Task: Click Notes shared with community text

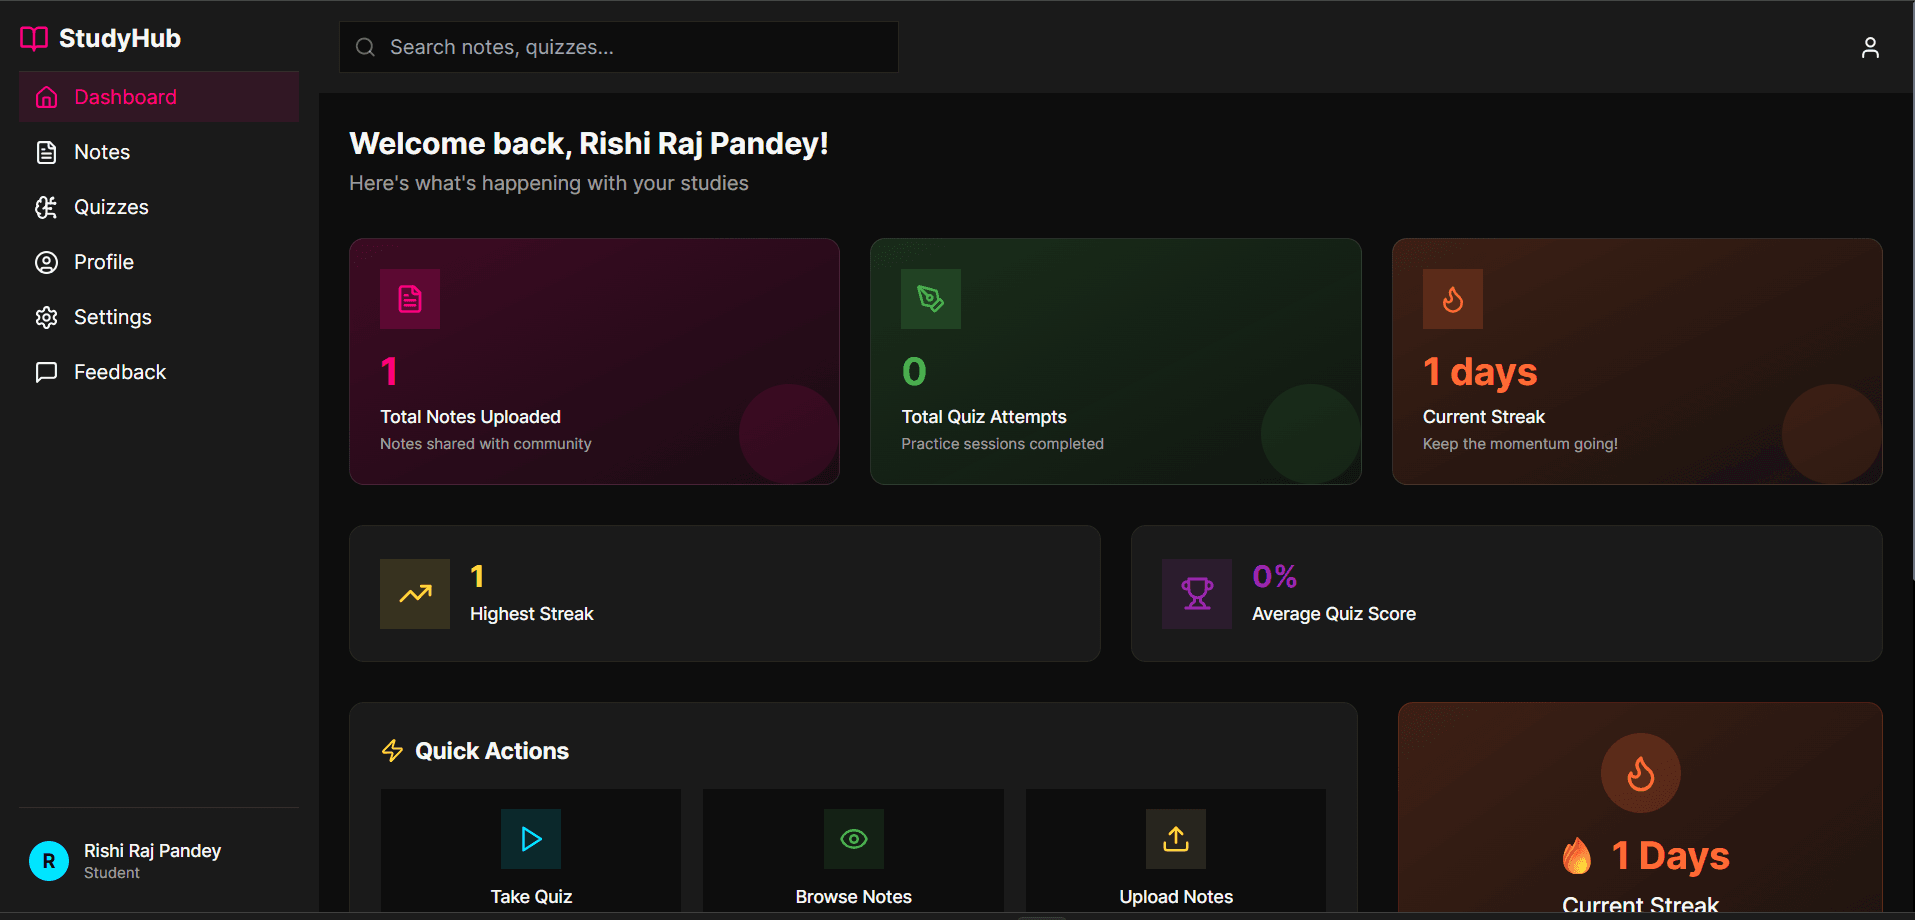Action: (x=486, y=444)
